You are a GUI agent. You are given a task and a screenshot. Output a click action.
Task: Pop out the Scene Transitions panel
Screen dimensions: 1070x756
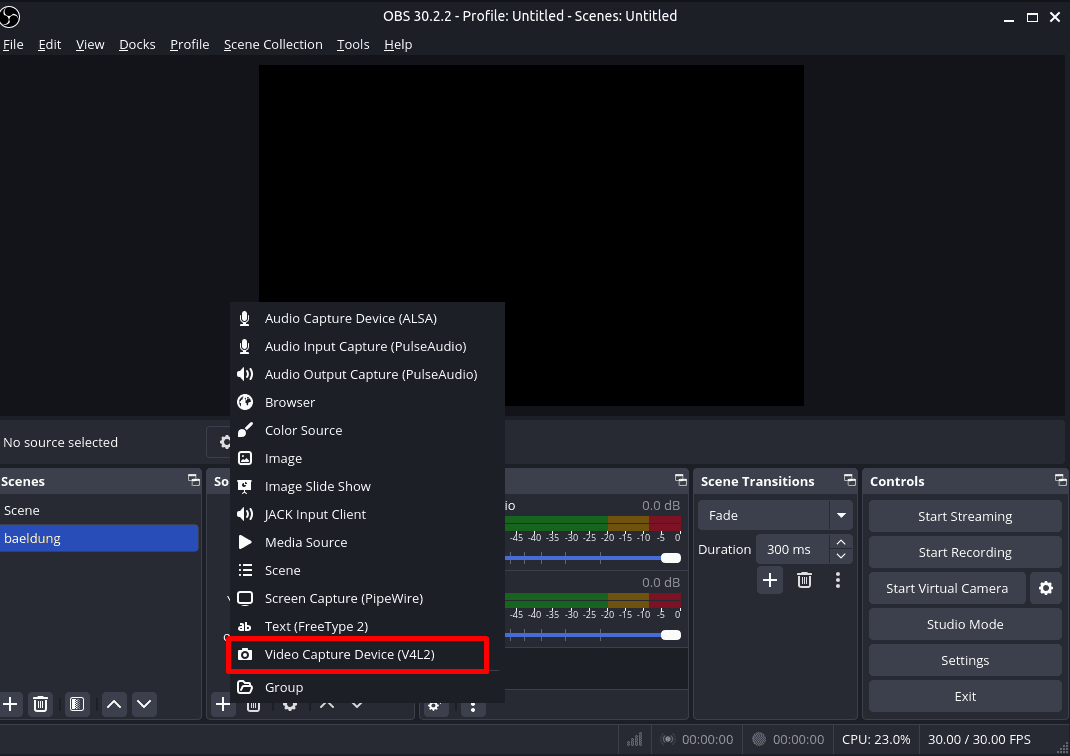pyautogui.click(x=848, y=480)
